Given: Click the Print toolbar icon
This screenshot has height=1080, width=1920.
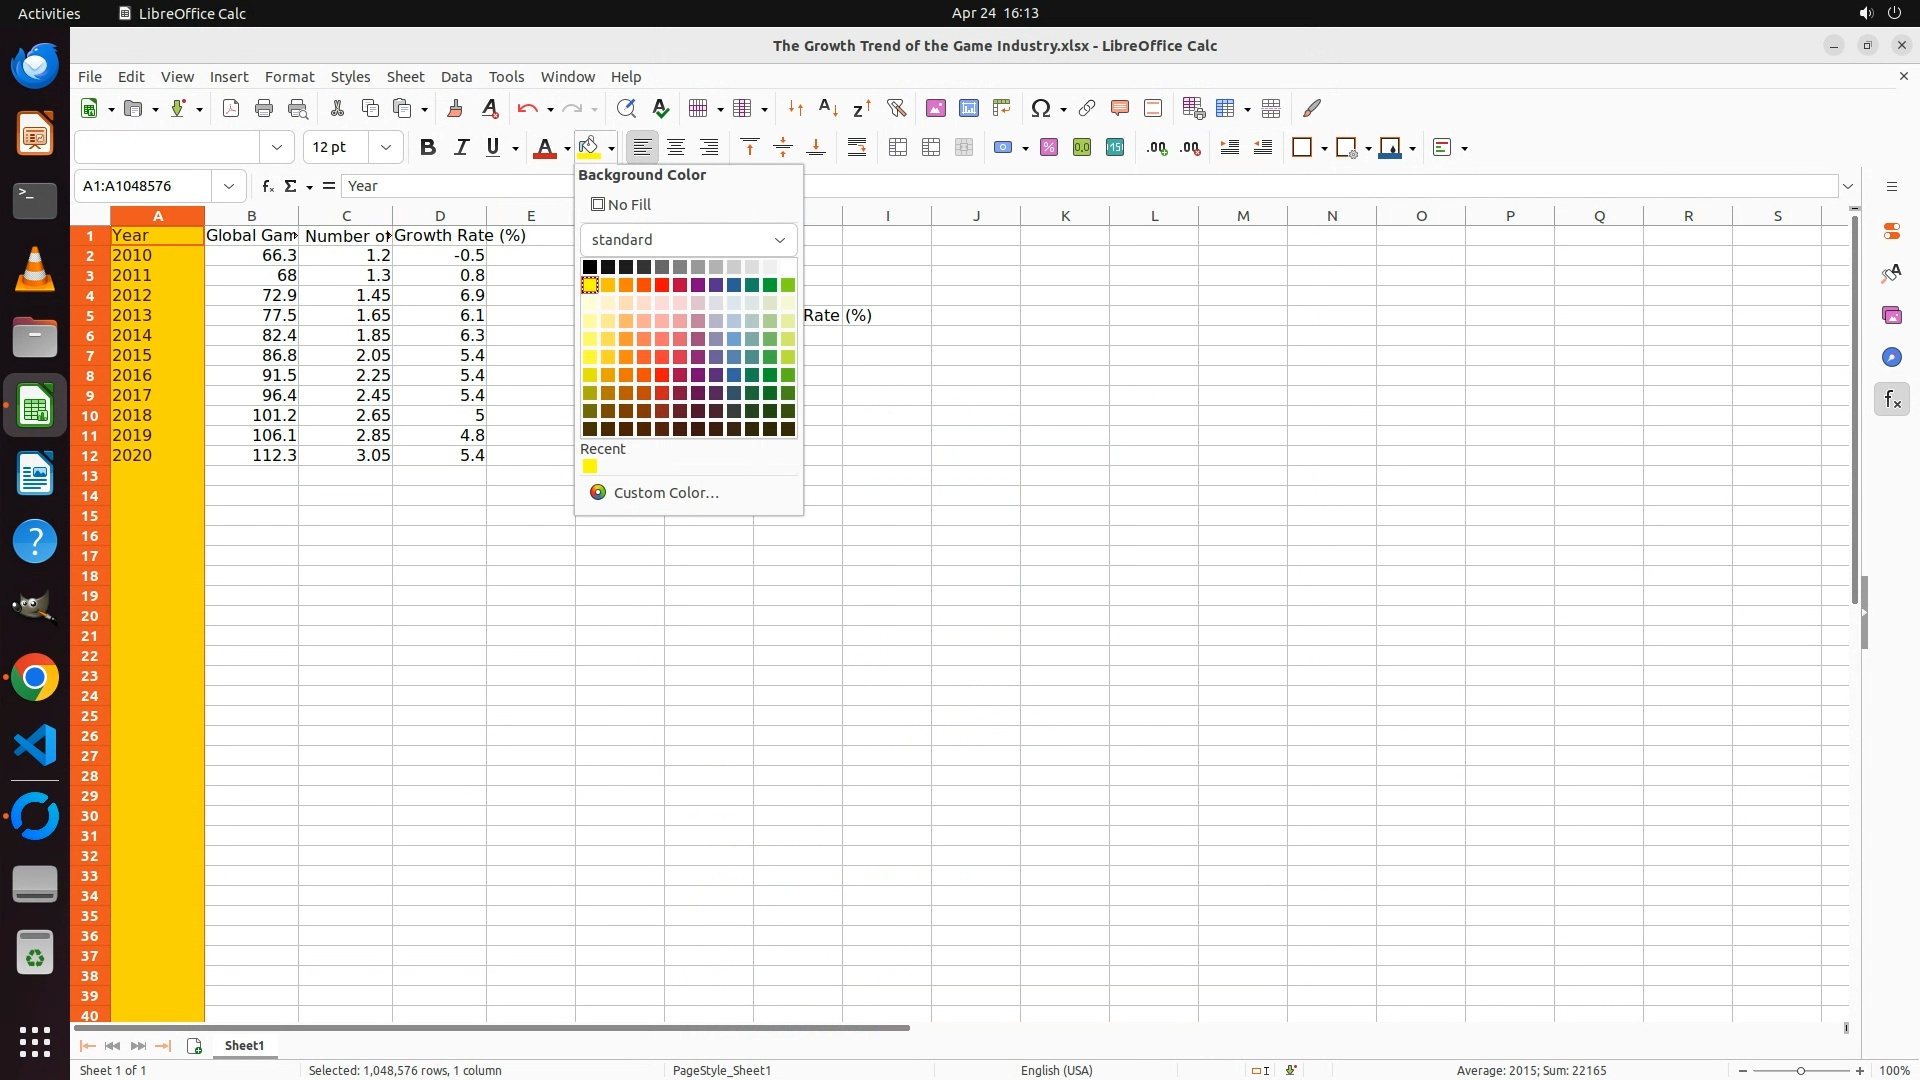Looking at the screenshot, I should (264, 108).
